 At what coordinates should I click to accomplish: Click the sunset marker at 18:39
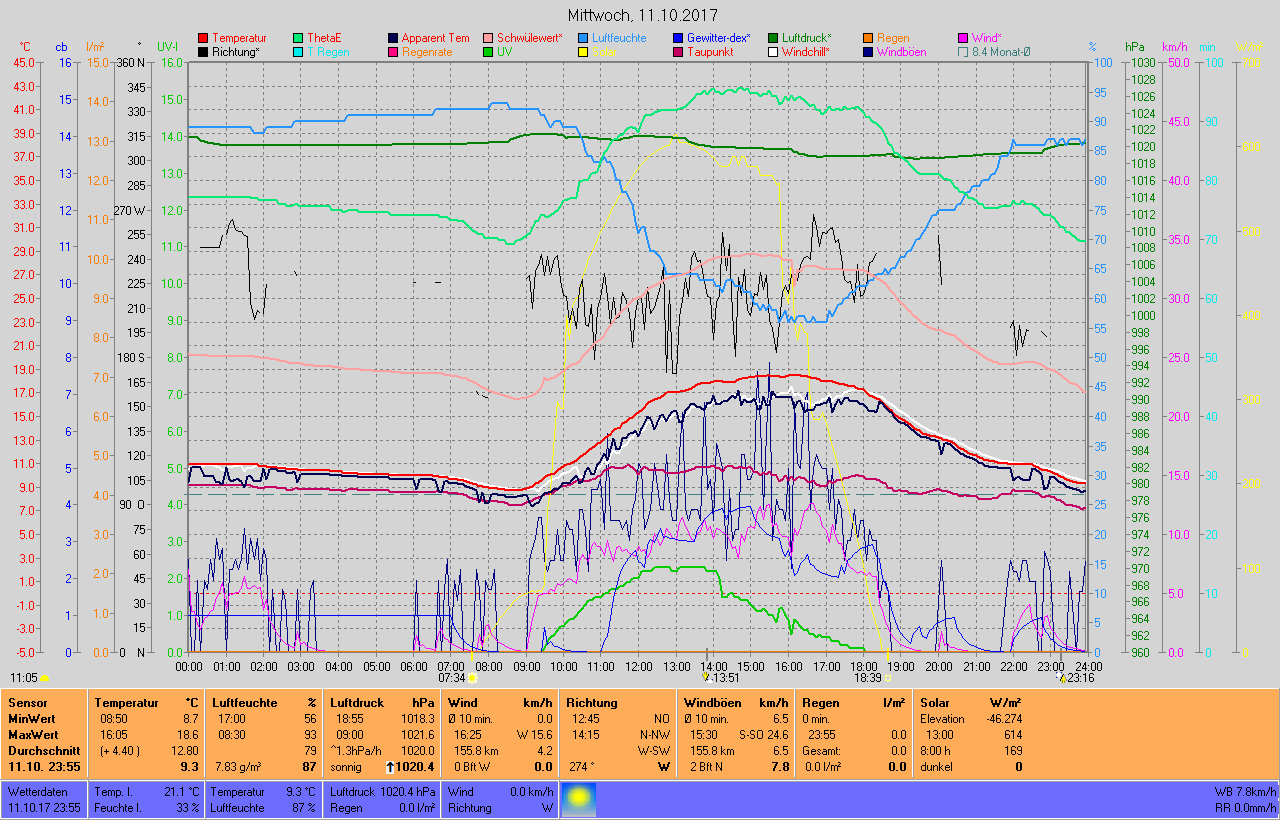pyautogui.click(x=888, y=678)
